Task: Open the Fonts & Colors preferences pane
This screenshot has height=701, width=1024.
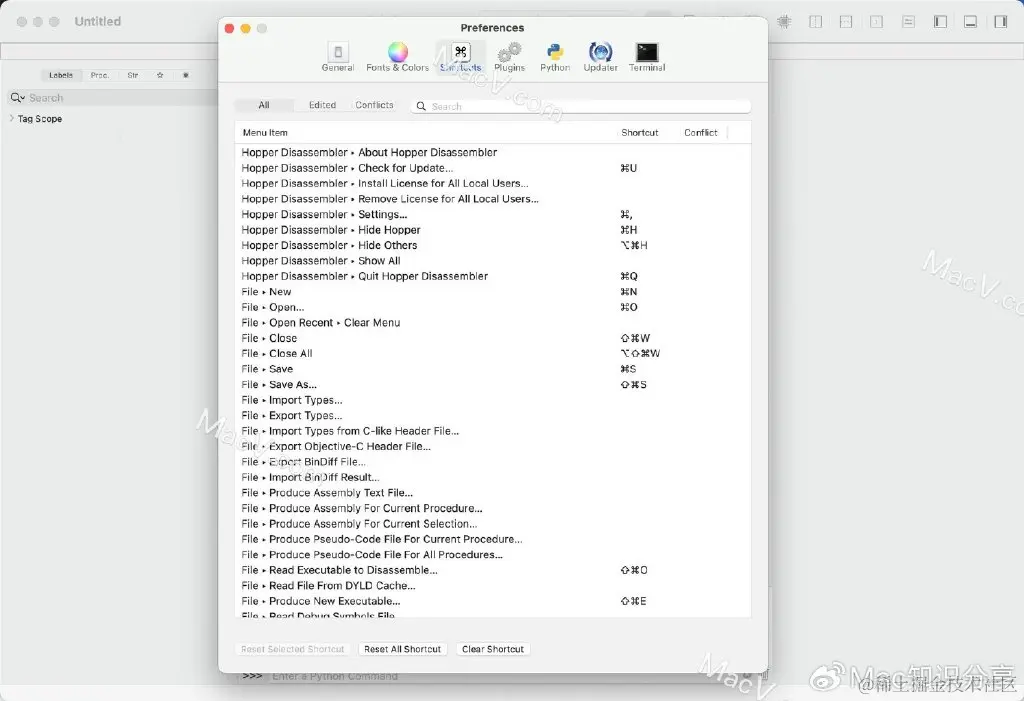Action: (x=397, y=57)
